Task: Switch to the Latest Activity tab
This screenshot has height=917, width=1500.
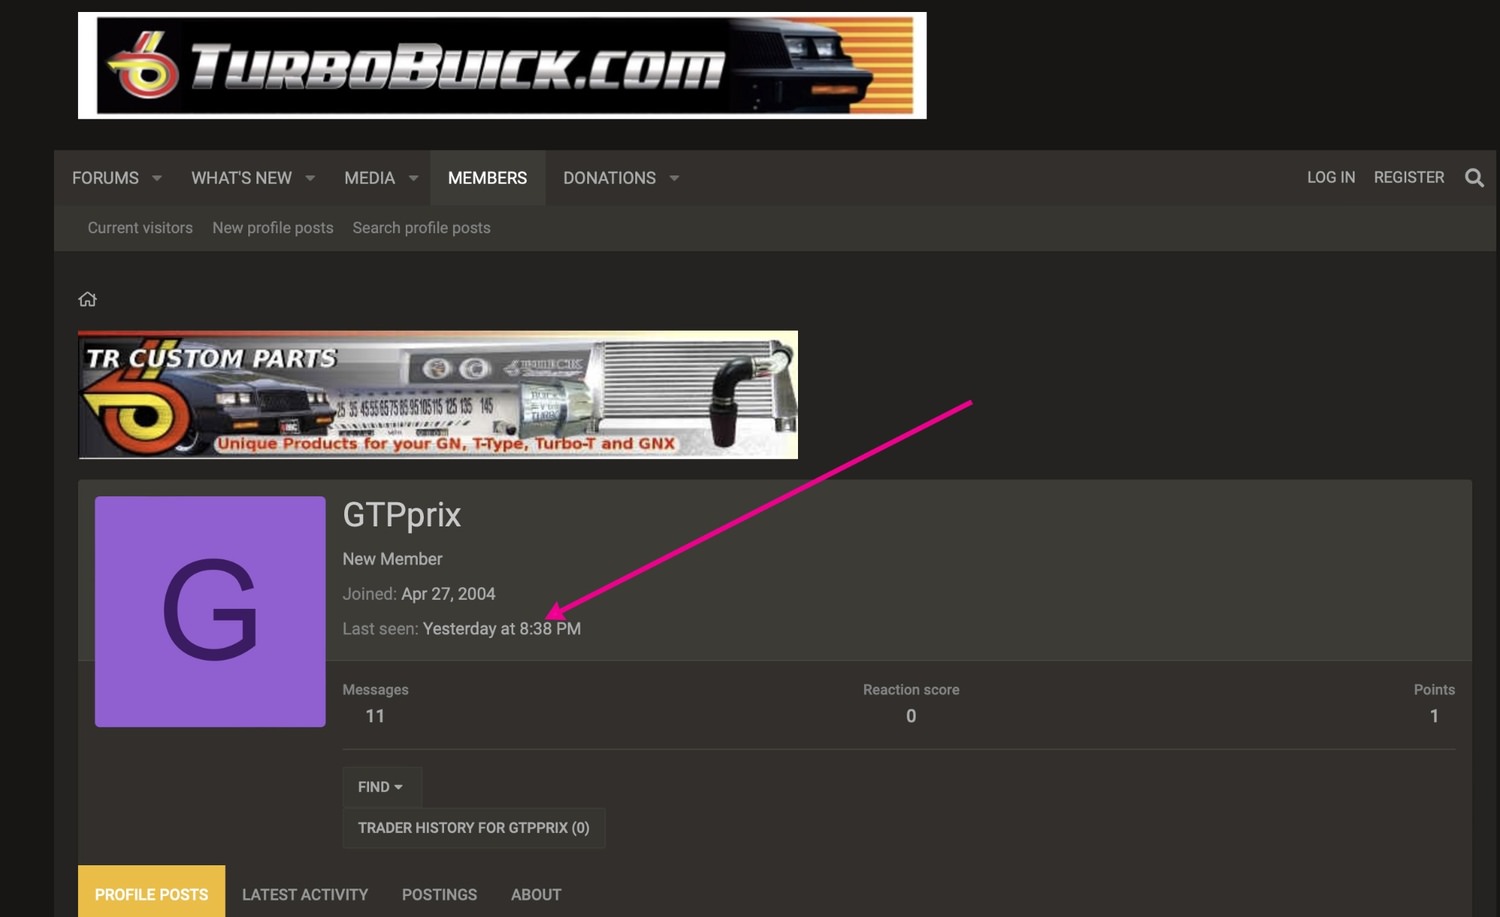Action: 305,894
